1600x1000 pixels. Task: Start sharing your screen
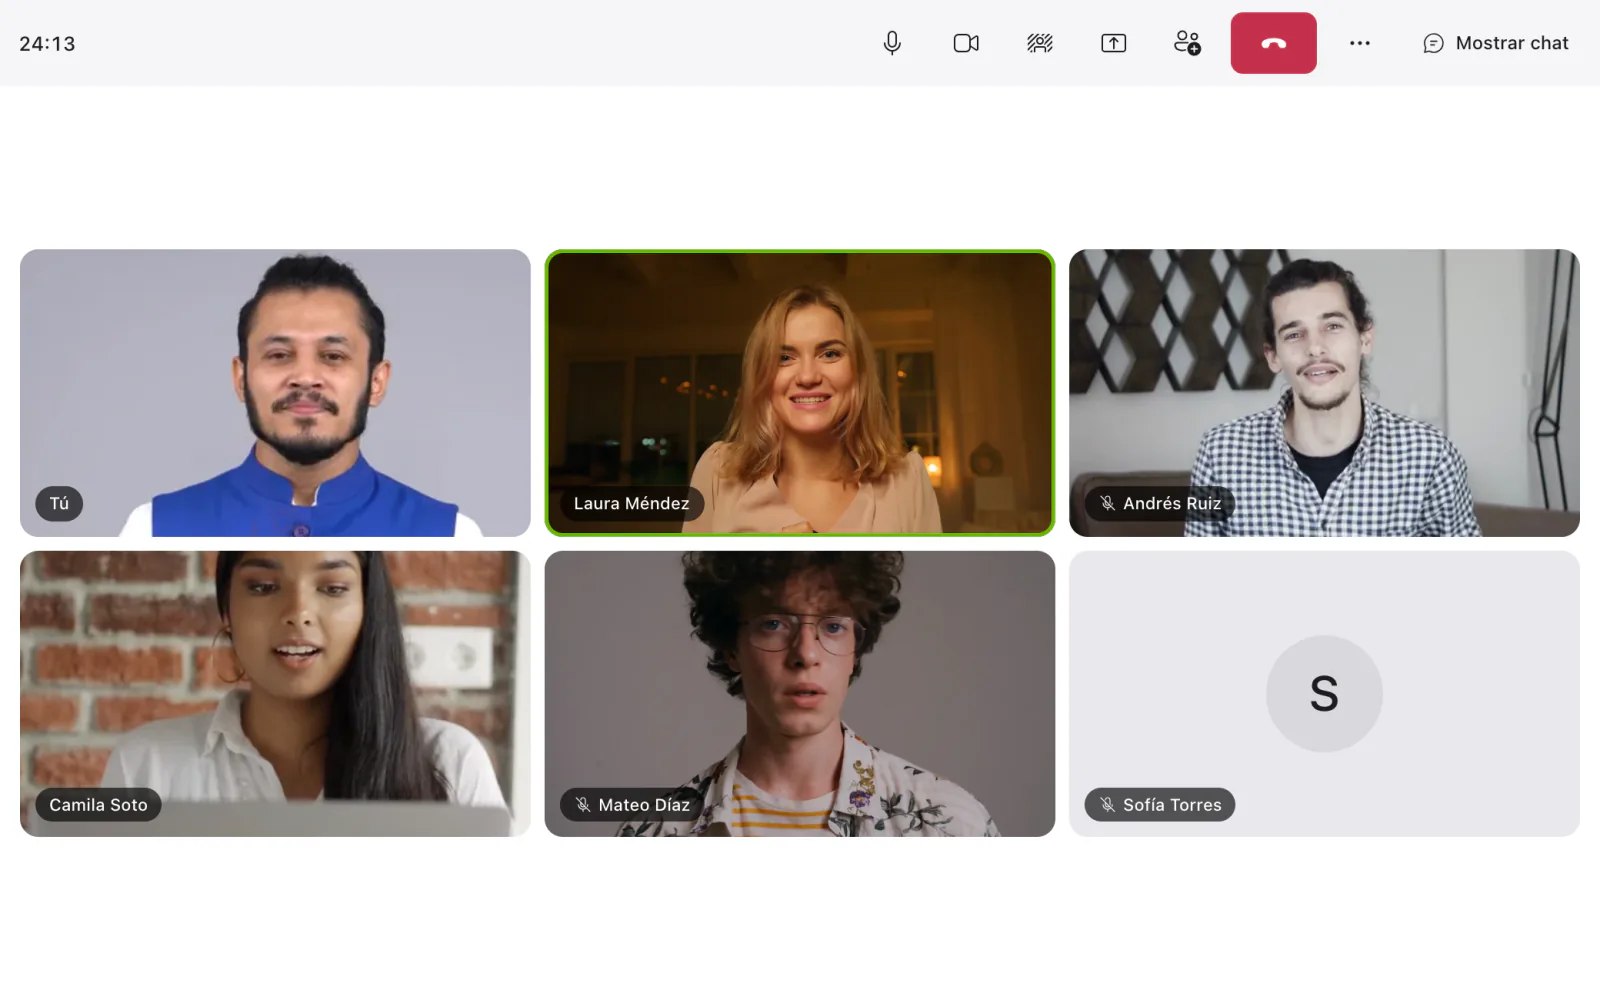[x=1113, y=43]
